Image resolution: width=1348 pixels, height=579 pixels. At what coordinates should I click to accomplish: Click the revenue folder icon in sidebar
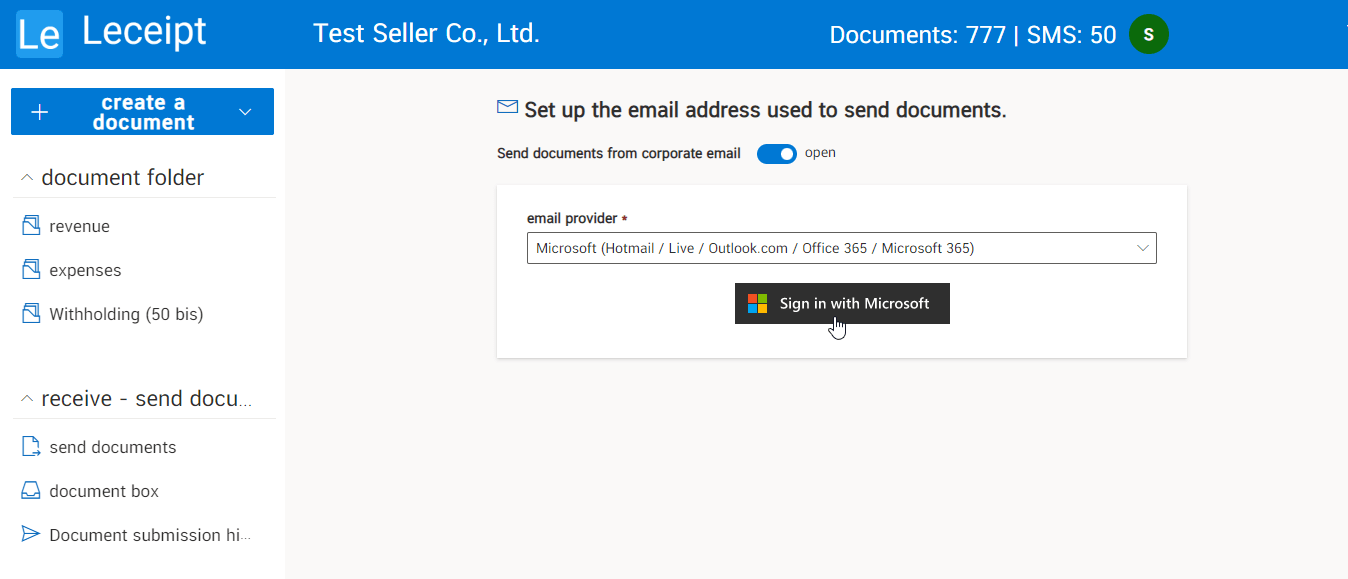[x=31, y=225]
